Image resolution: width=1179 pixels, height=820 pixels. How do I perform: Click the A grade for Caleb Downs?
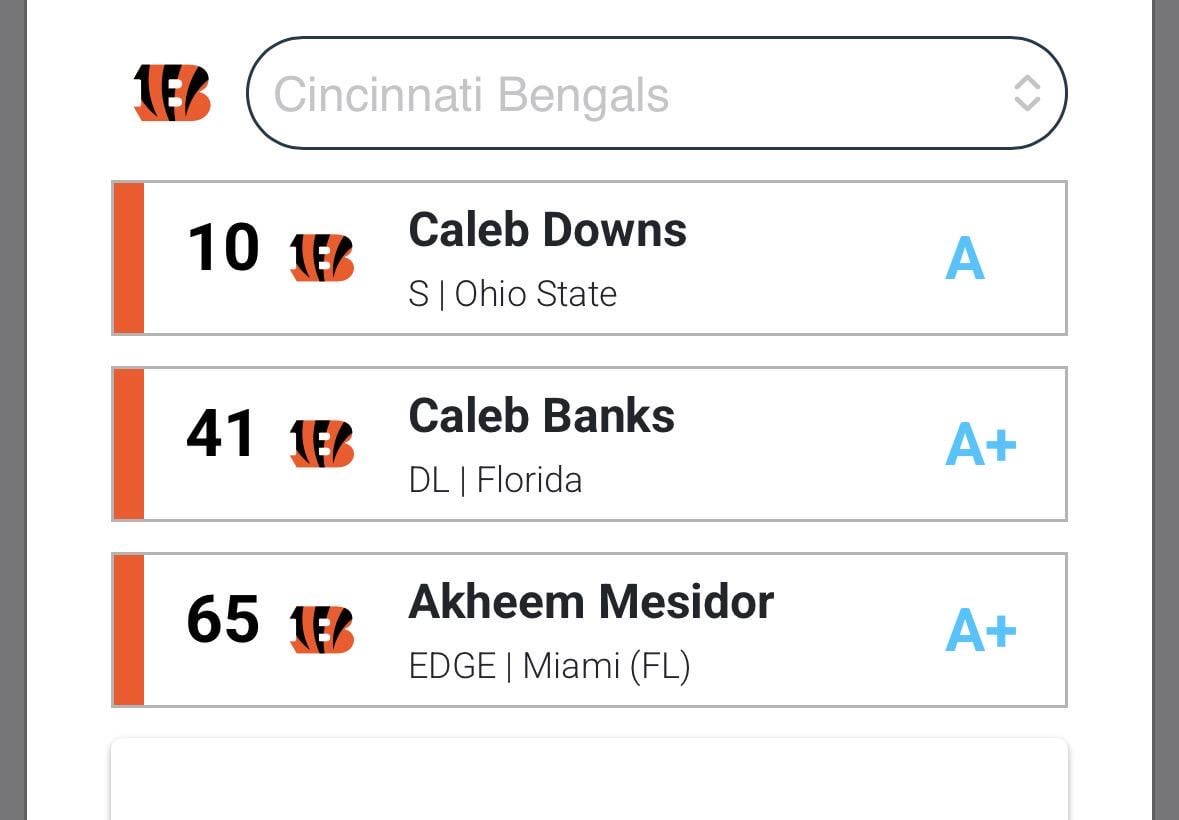coord(965,258)
